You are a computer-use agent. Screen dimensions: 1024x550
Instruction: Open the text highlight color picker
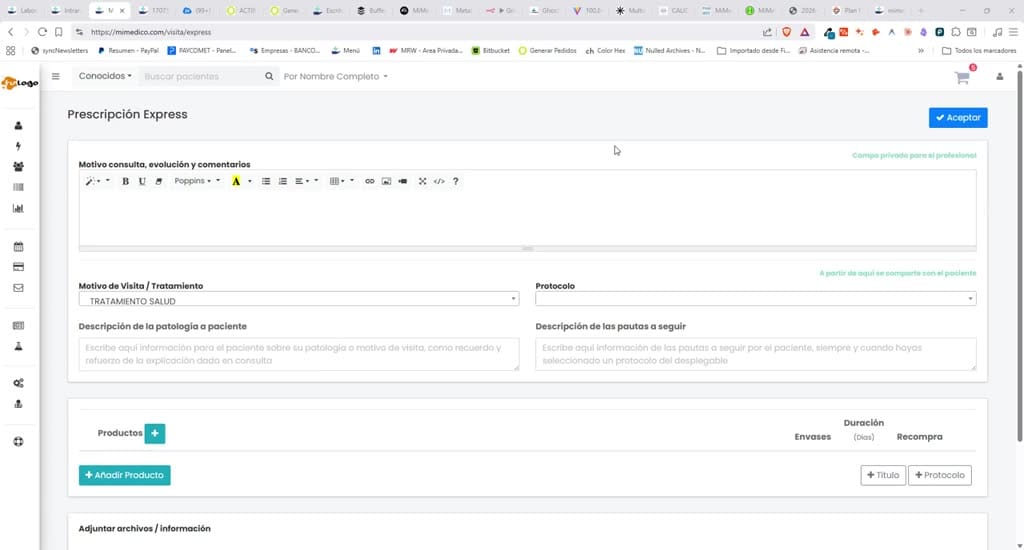tap(250, 181)
